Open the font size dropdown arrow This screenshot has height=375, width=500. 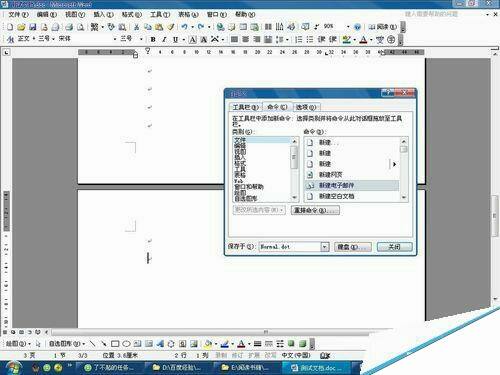tap(141, 39)
